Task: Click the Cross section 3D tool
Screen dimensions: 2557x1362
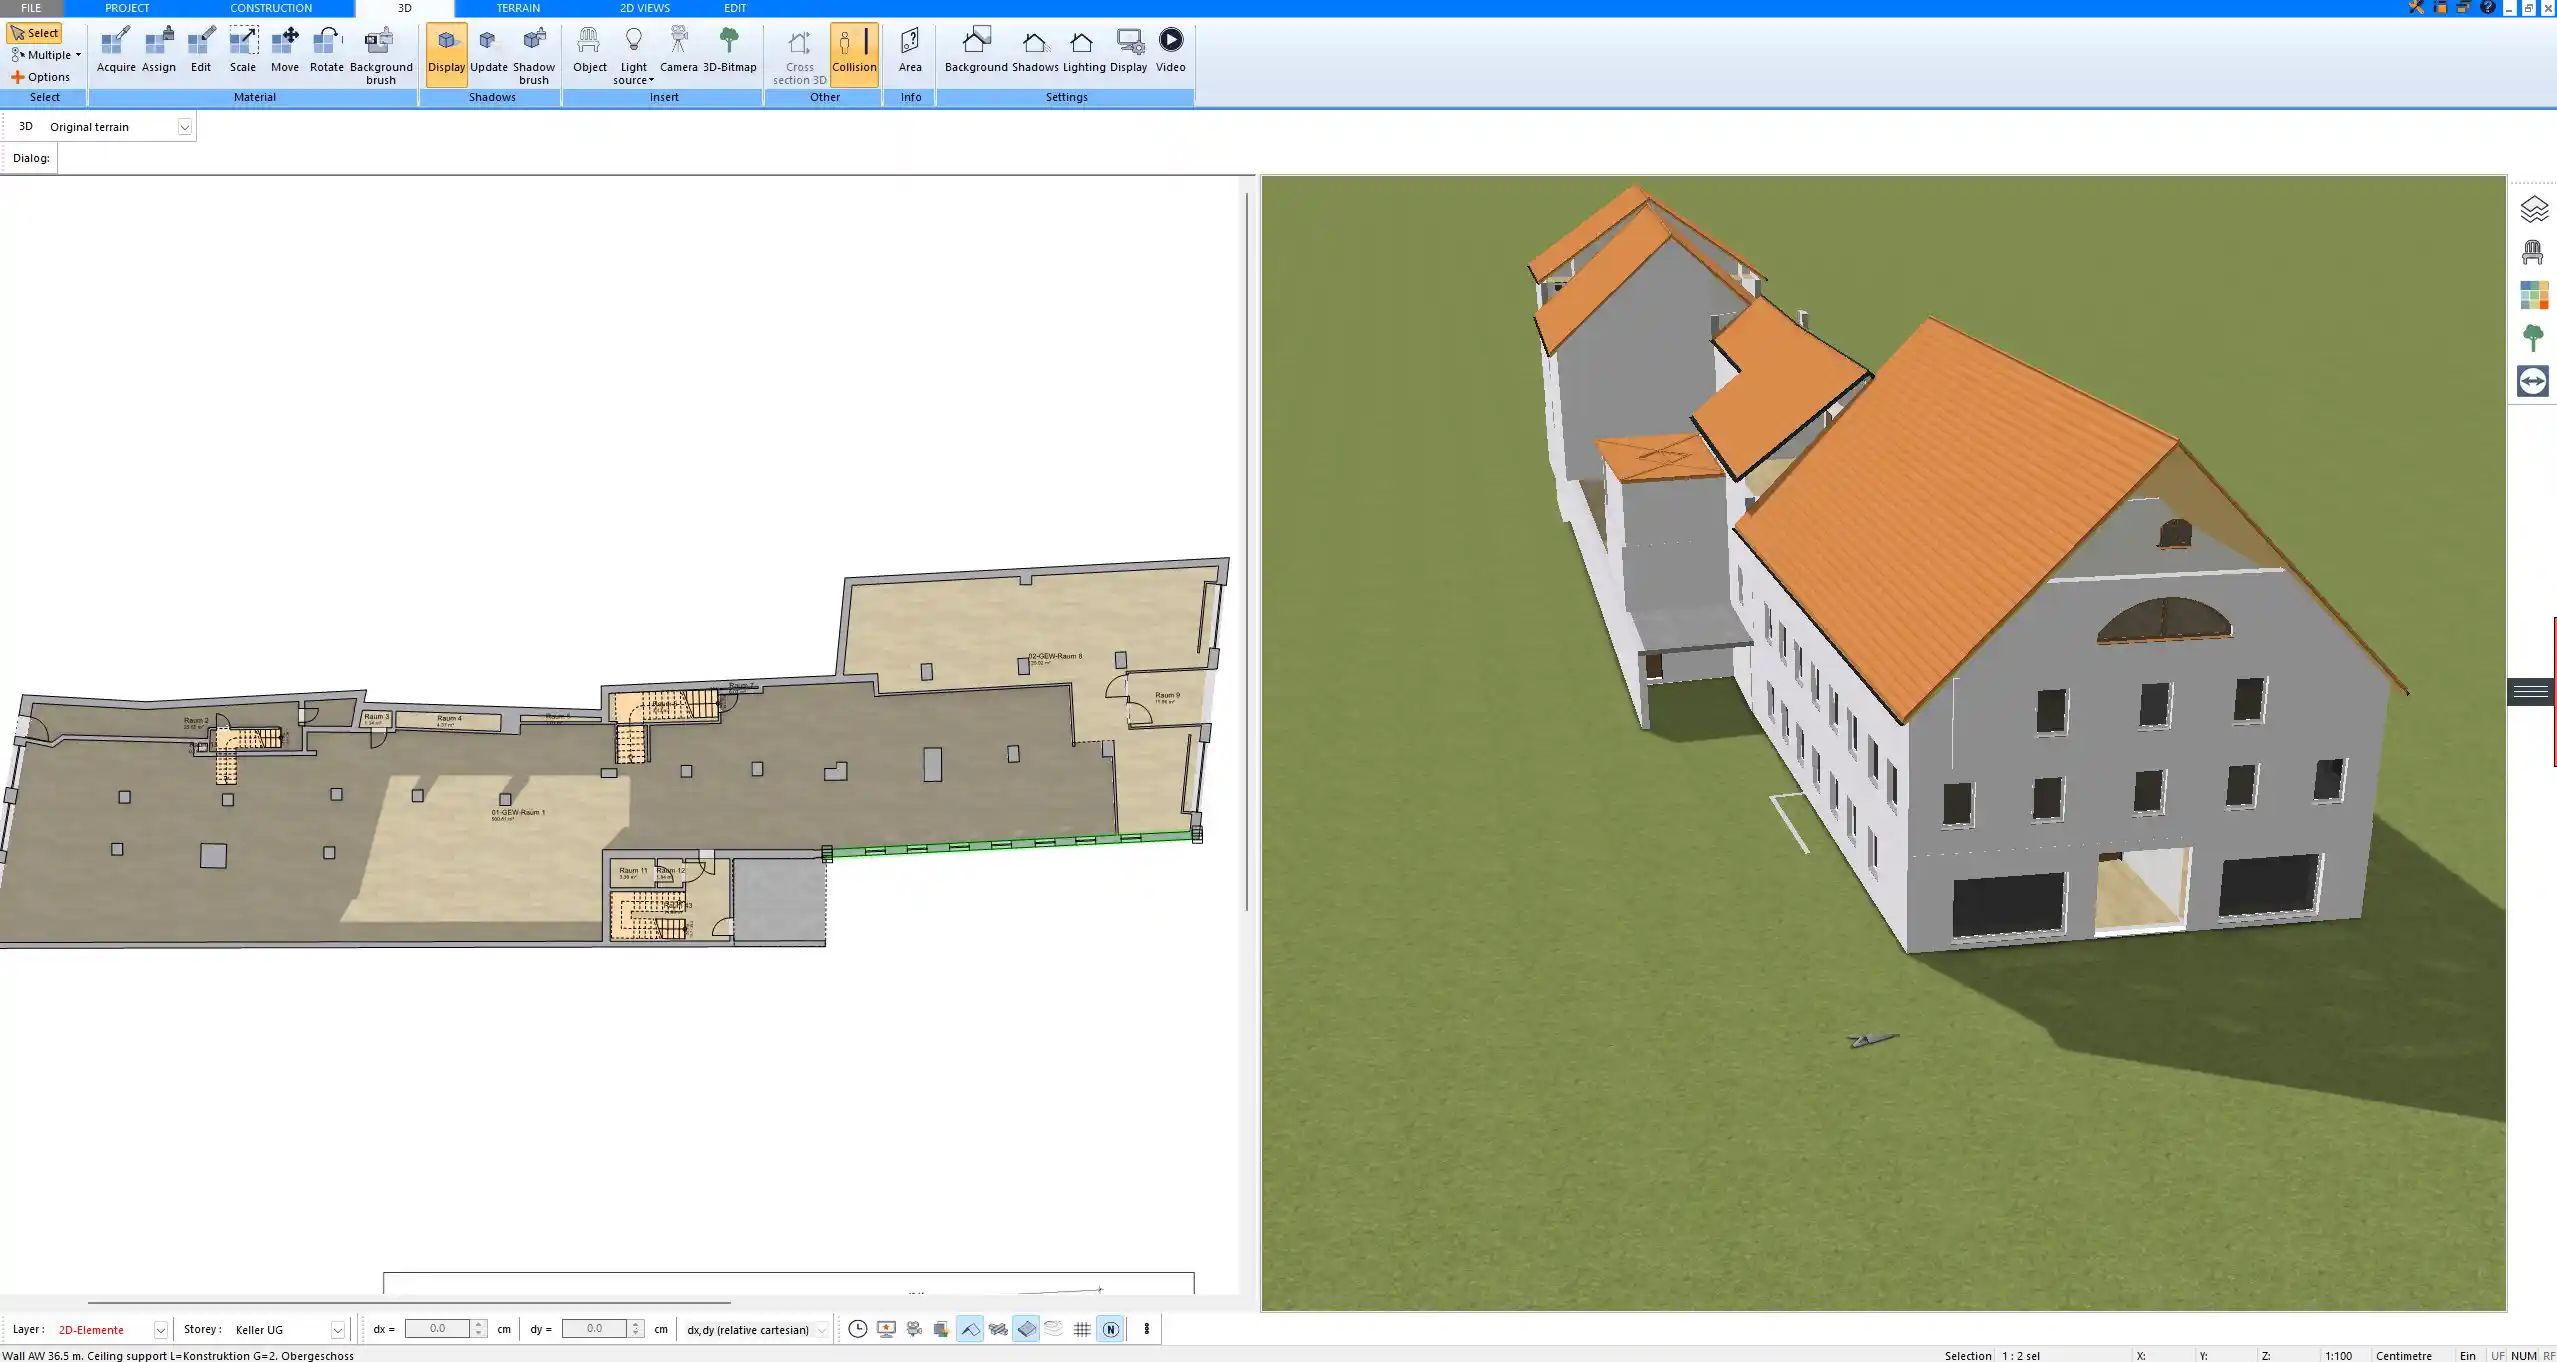Action: coord(800,55)
